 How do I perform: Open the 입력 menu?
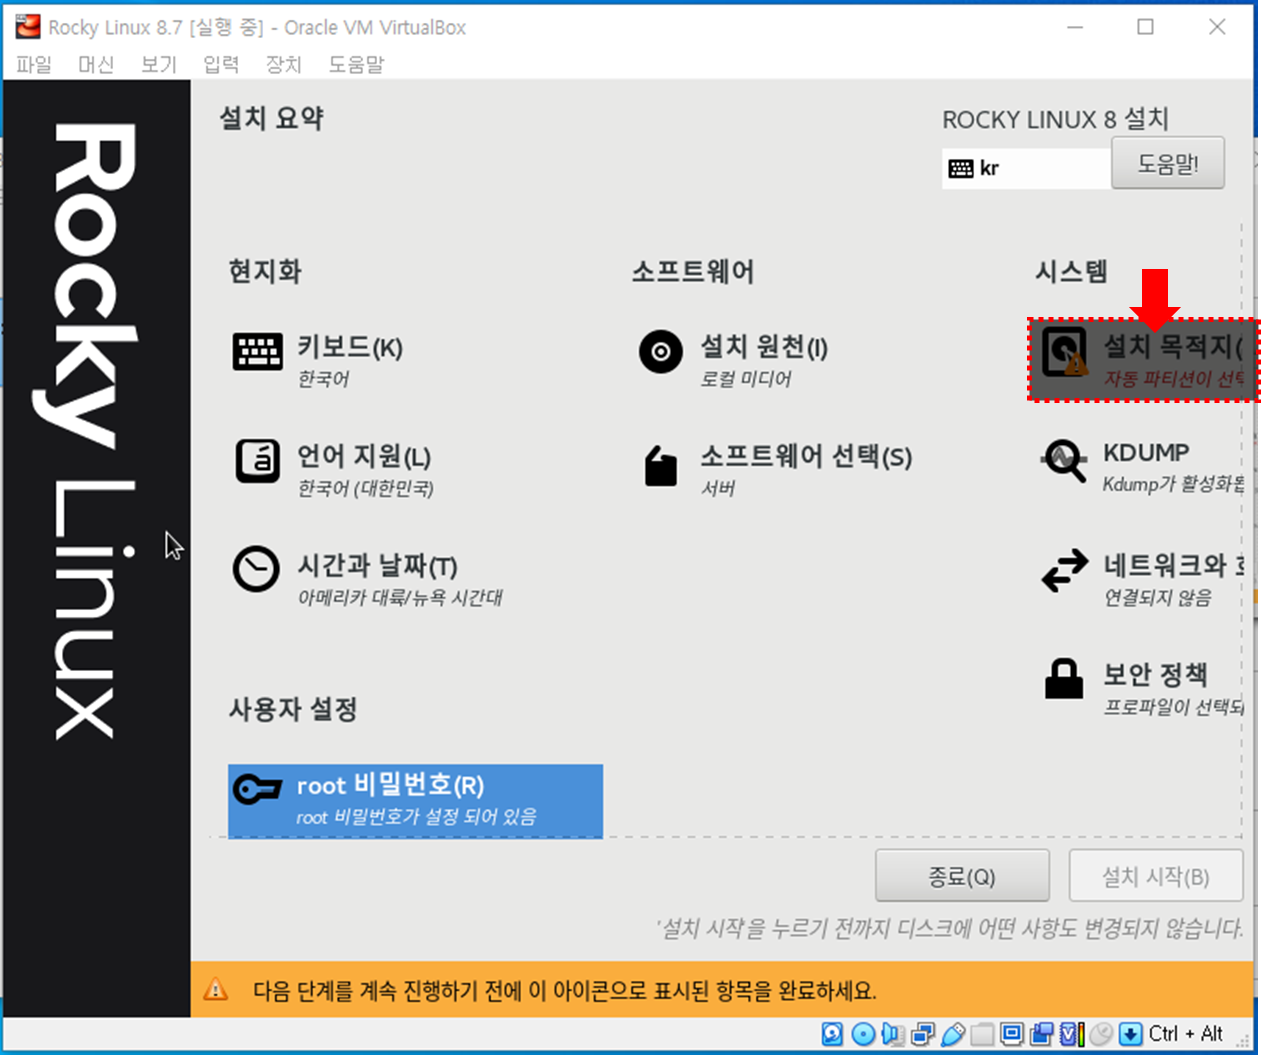221,64
